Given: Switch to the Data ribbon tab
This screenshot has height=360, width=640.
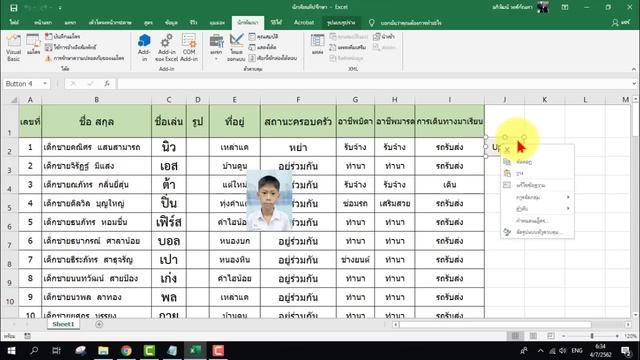Looking at the screenshot, I should click(x=171, y=22).
